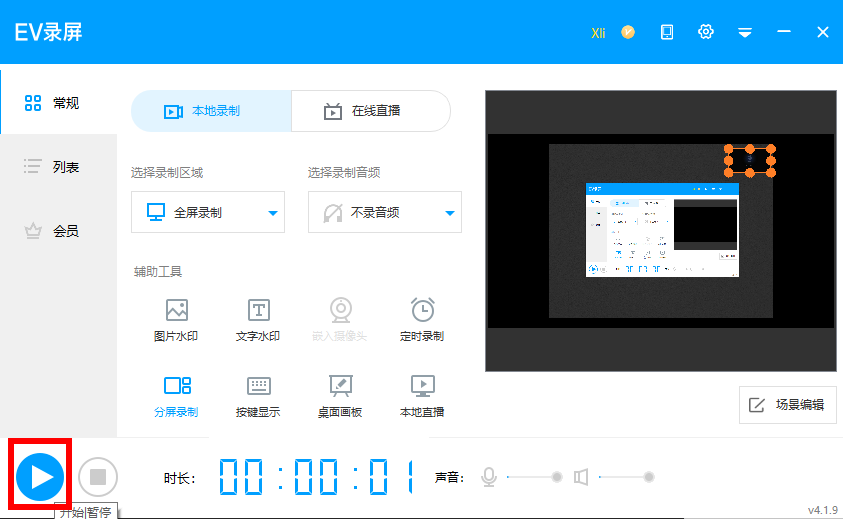
Task: Minimize the EV录屏 window
Action: 784,32
